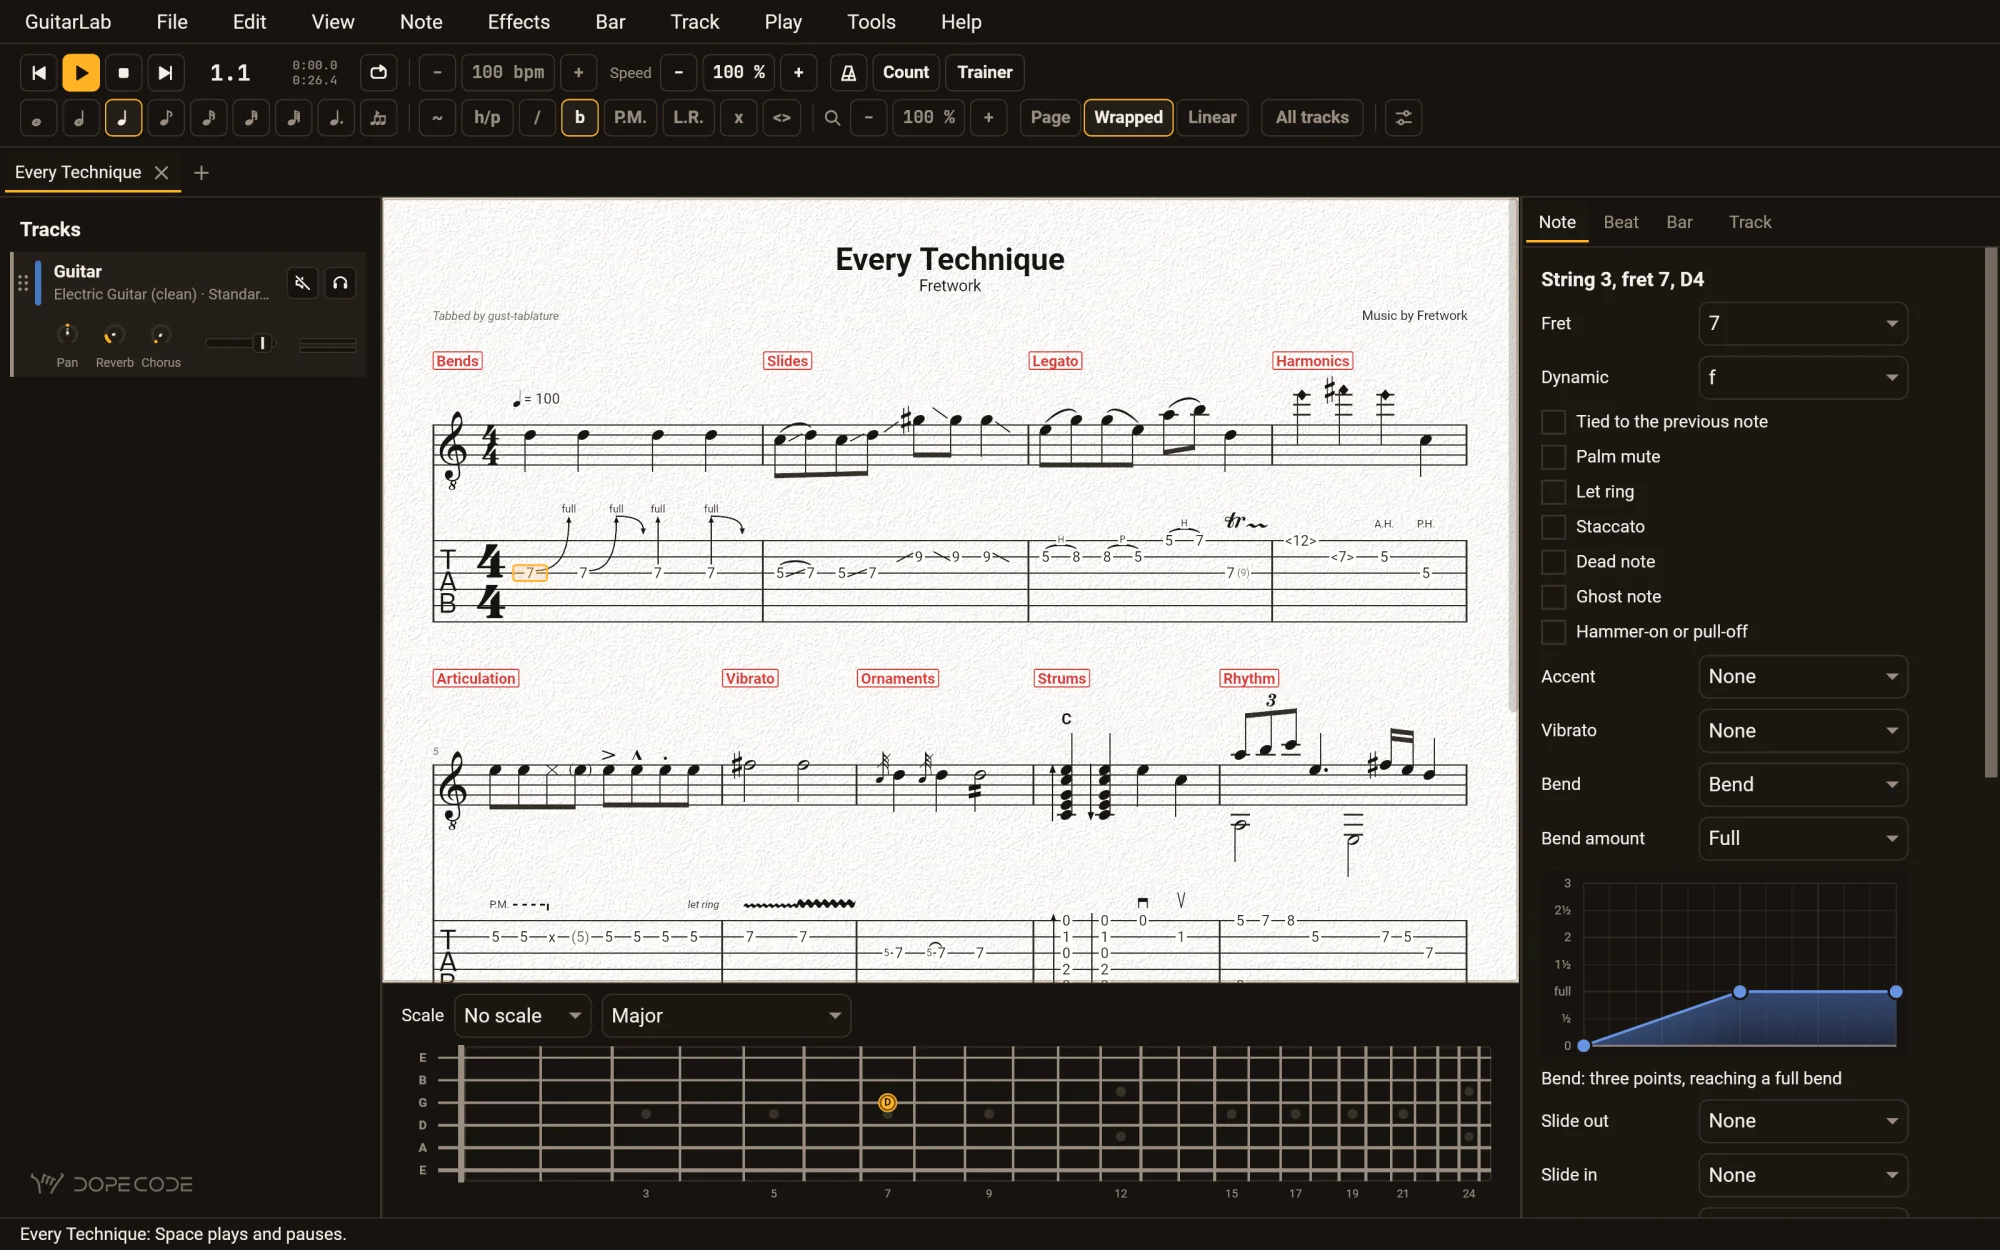Toggle let ring L.R. tool
The height and width of the screenshot is (1250, 2000).
688,118
